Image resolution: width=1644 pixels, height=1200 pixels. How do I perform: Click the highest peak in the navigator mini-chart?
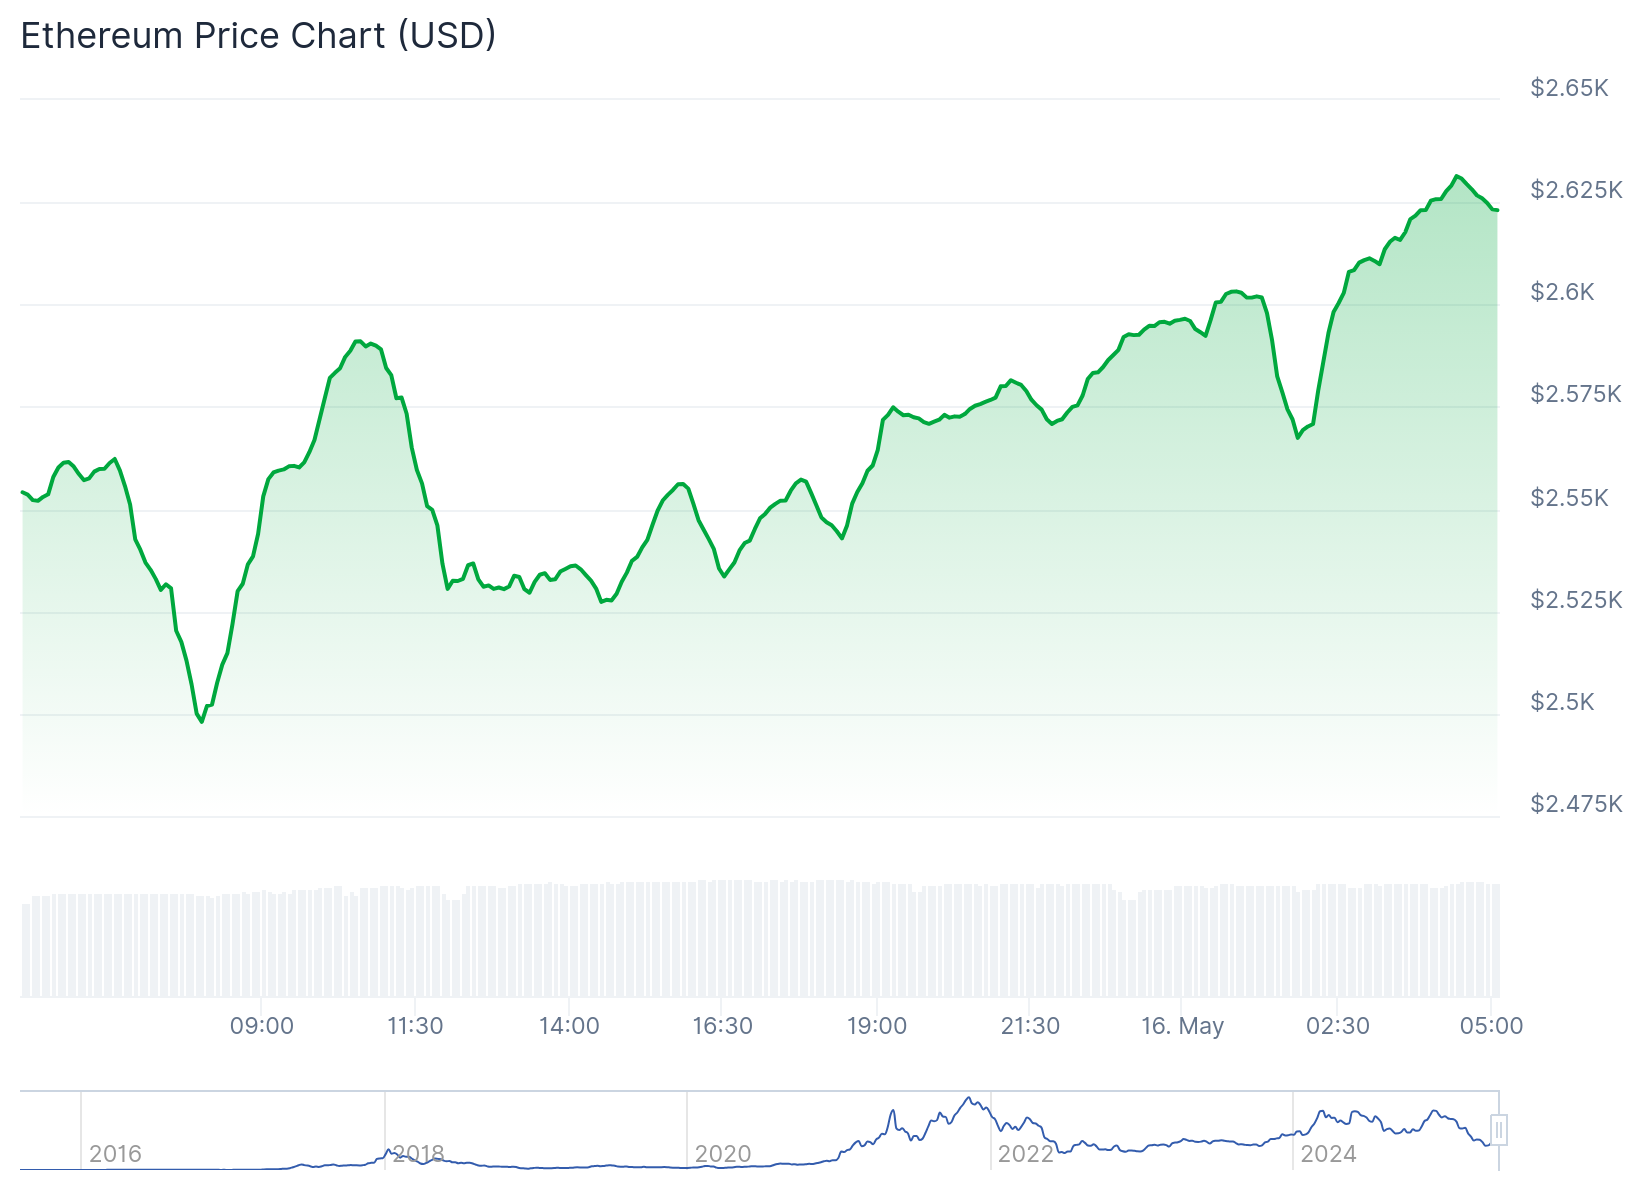pos(969,1098)
